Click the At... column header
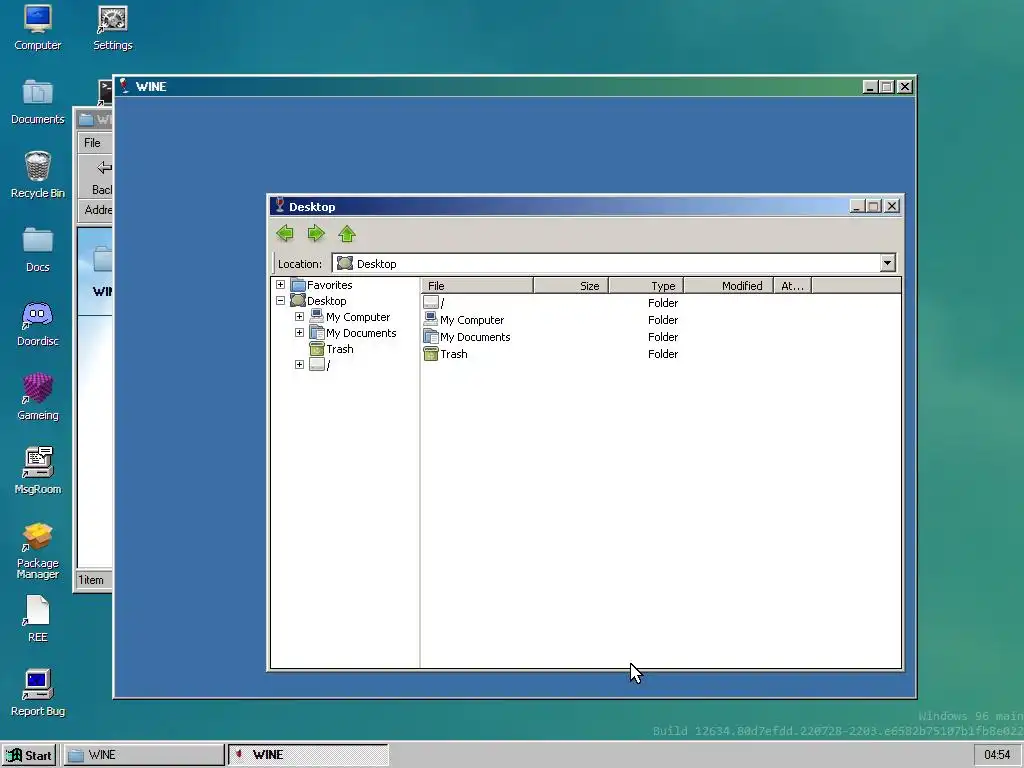 pyautogui.click(x=792, y=285)
